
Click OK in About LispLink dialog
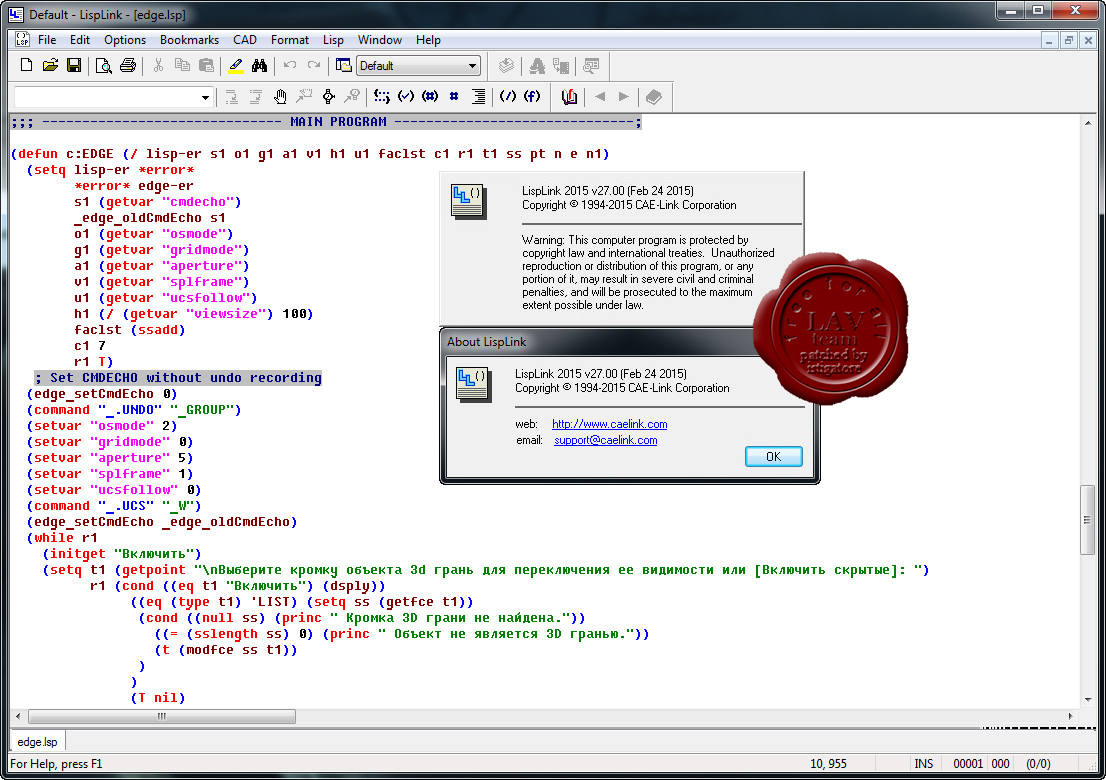pos(774,456)
